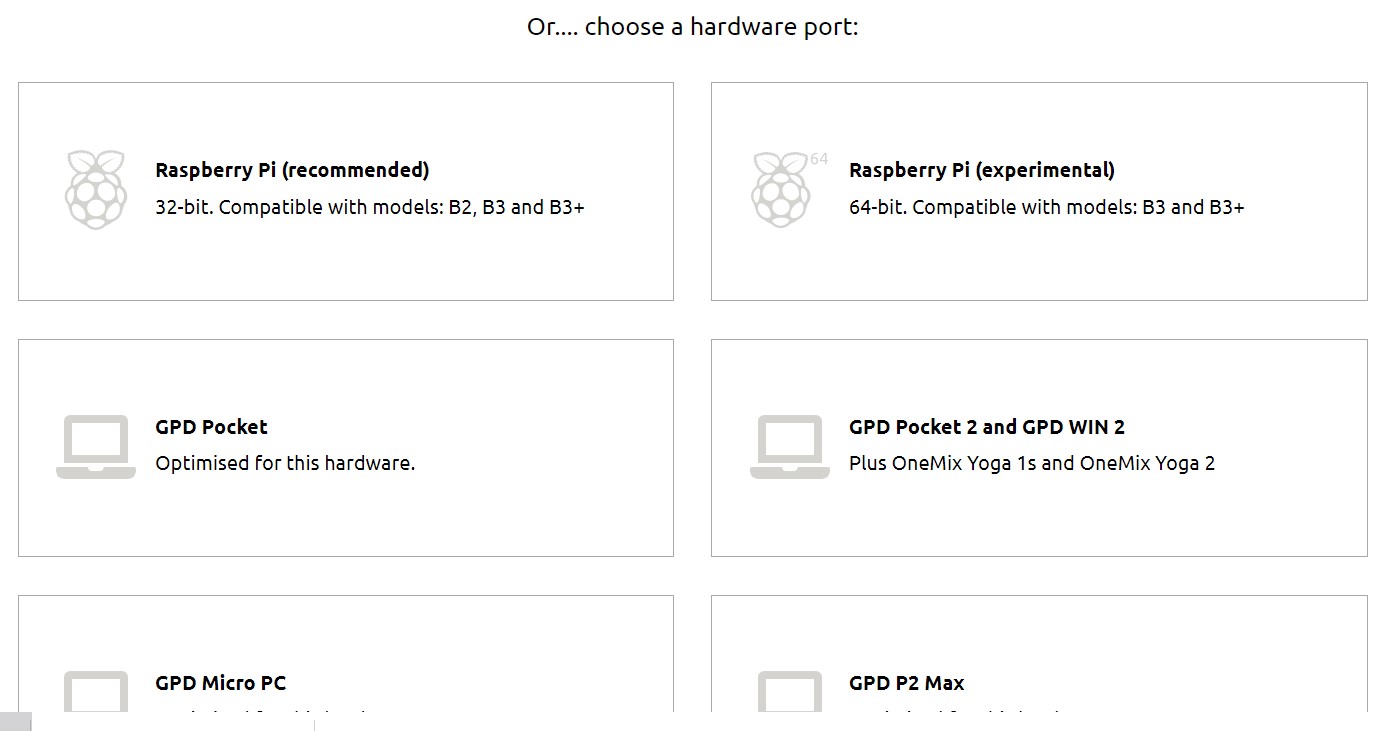
Task: Choose the laptop icon beside GPD P2 Max
Action: [x=790, y=691]
